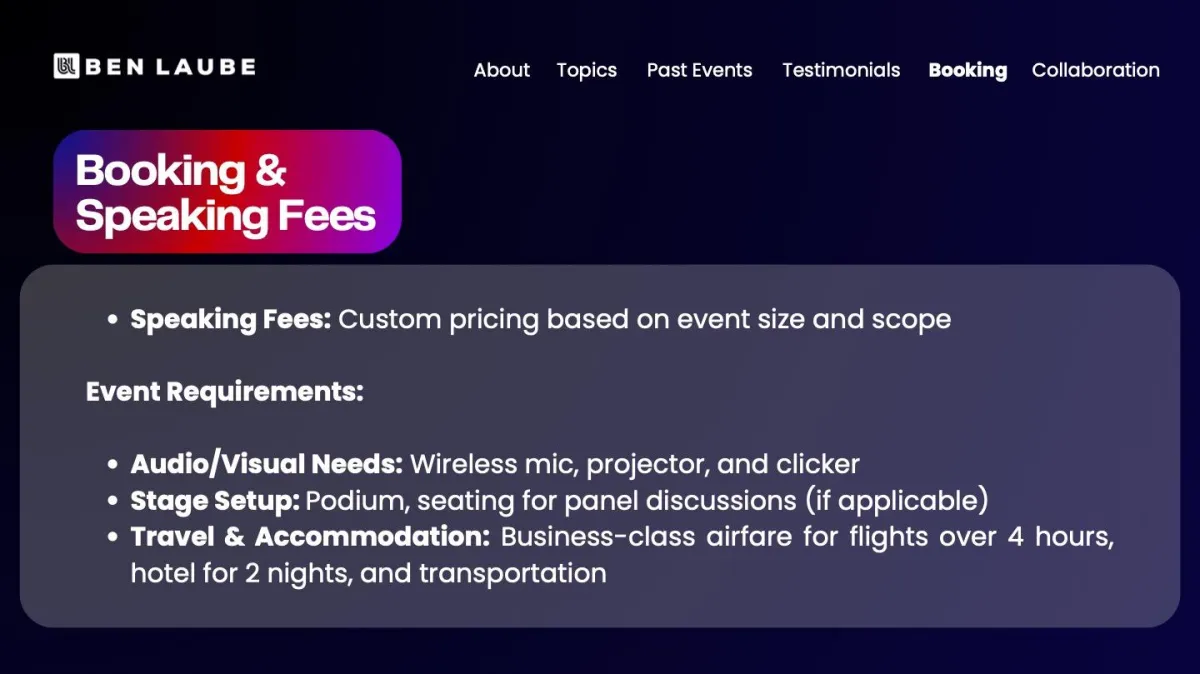Screen dimensions: 1200x674
Task: View the Testimonials page
Action: point(841,70)
